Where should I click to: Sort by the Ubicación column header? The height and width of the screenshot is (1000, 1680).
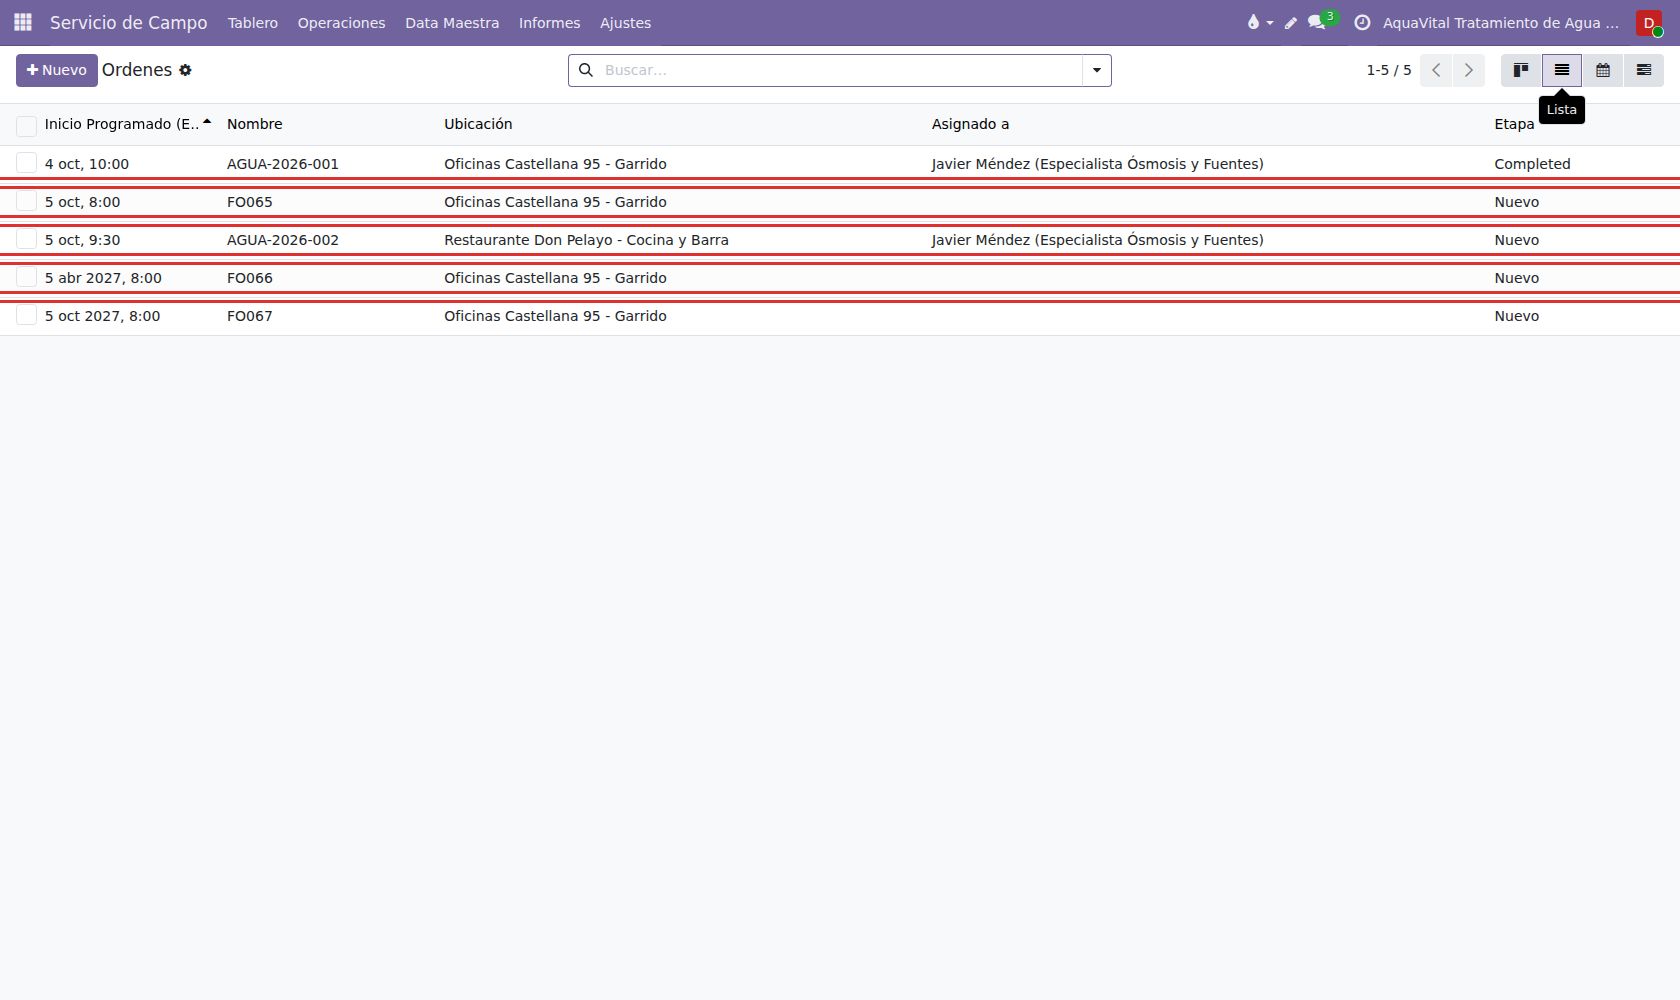click(478, 124)
